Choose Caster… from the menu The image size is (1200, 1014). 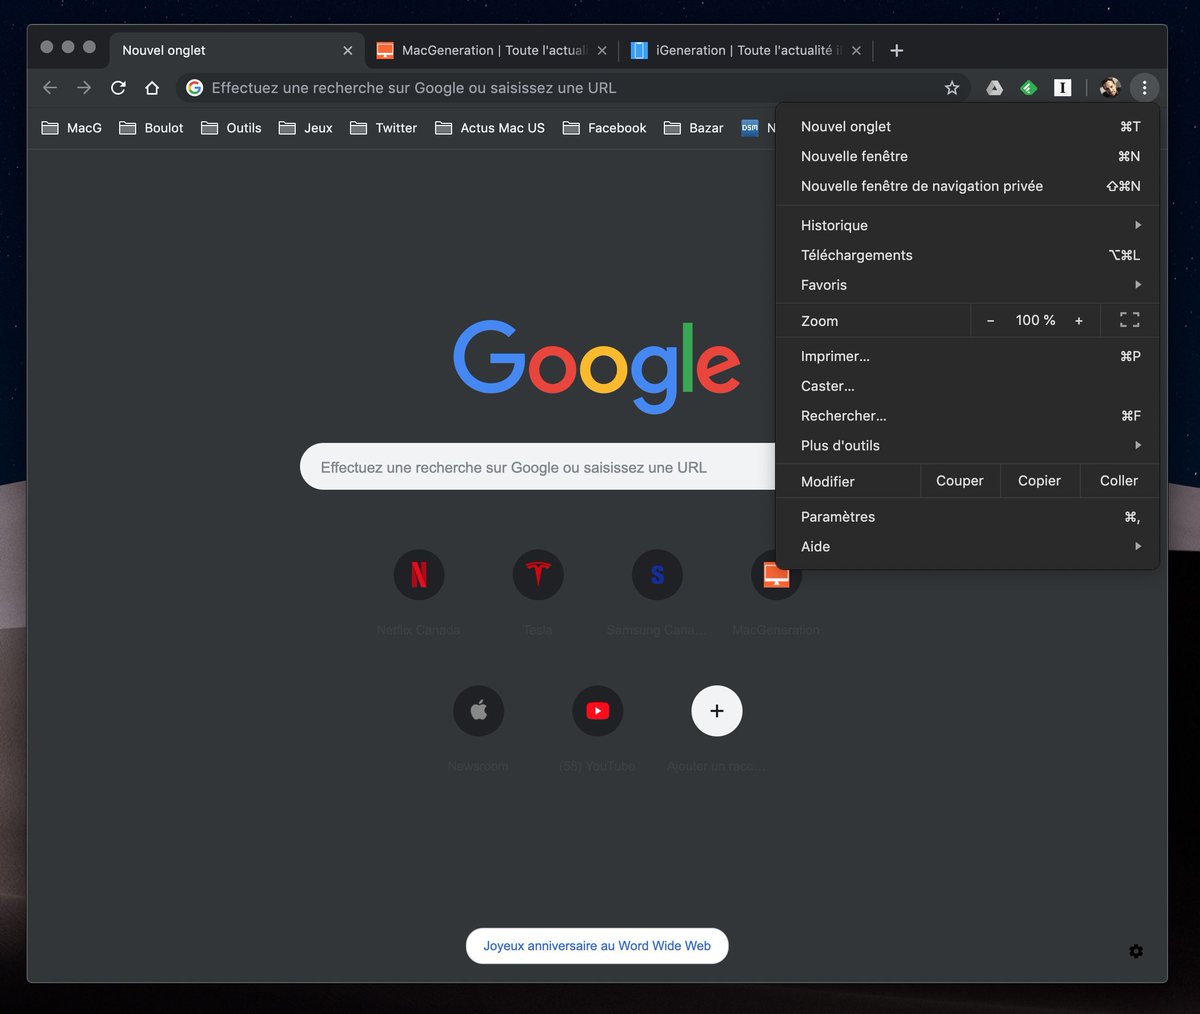[967, 386]
